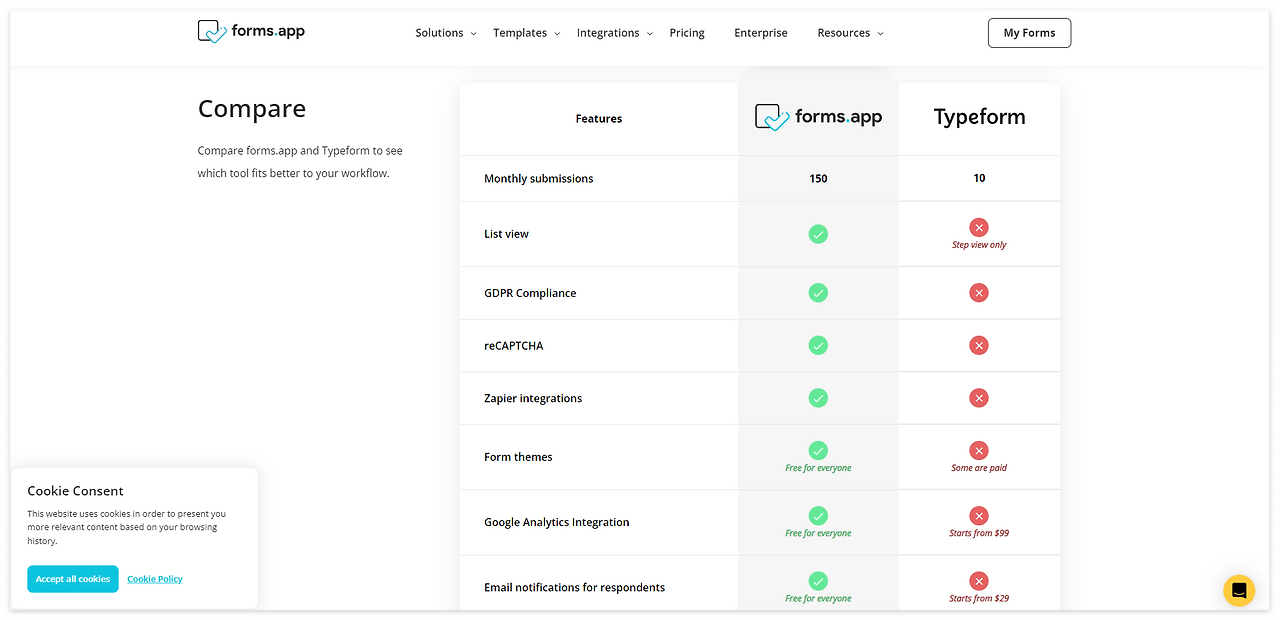1280x620 pixels.
Task: Click green check for Google Analytics Integration
Action: (x=818, y=516)
